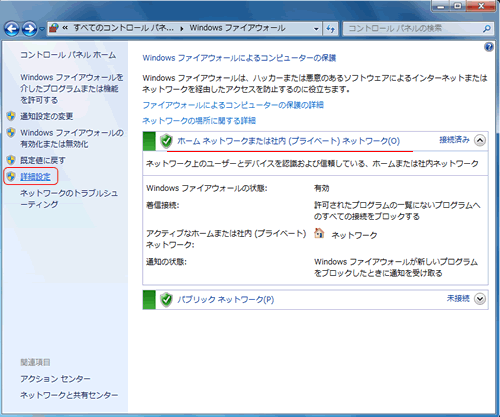Click Windows ファイアウォールの状態 label

click(207, 188)
